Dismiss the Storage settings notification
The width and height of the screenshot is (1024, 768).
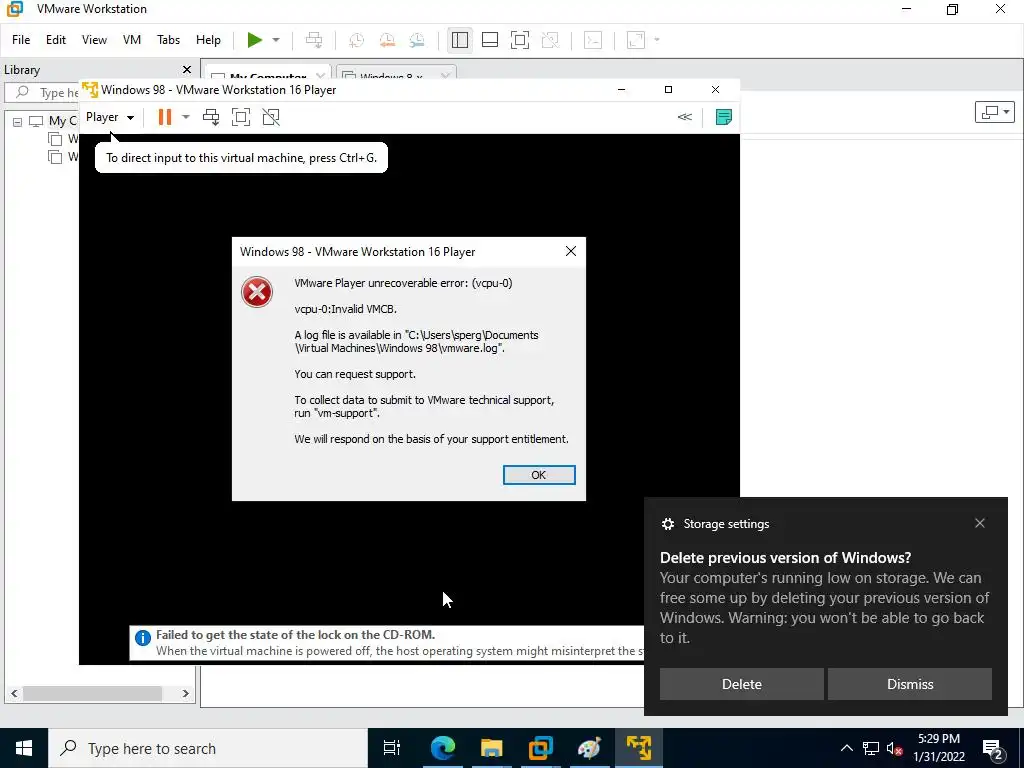pyautogui.click(x=910, y=684)
